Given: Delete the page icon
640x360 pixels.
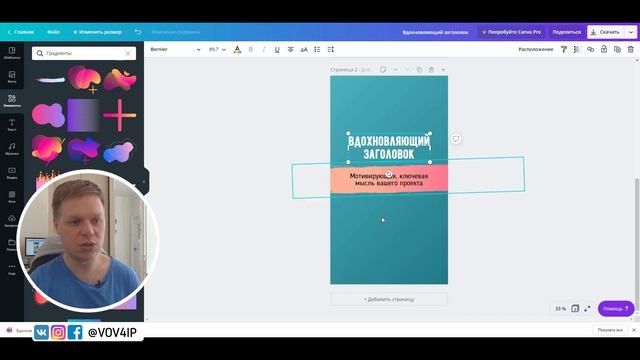Looking at the screenshot, I should [431, 70].
